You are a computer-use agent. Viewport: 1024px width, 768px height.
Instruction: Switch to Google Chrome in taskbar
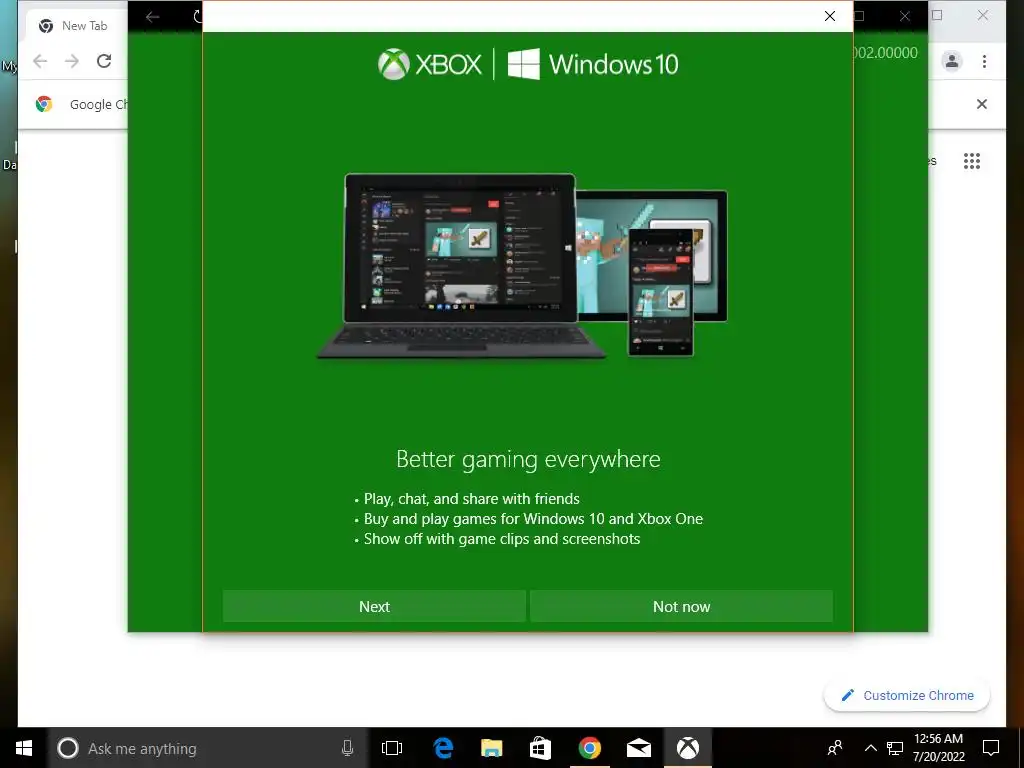click(x=589, y=748)
